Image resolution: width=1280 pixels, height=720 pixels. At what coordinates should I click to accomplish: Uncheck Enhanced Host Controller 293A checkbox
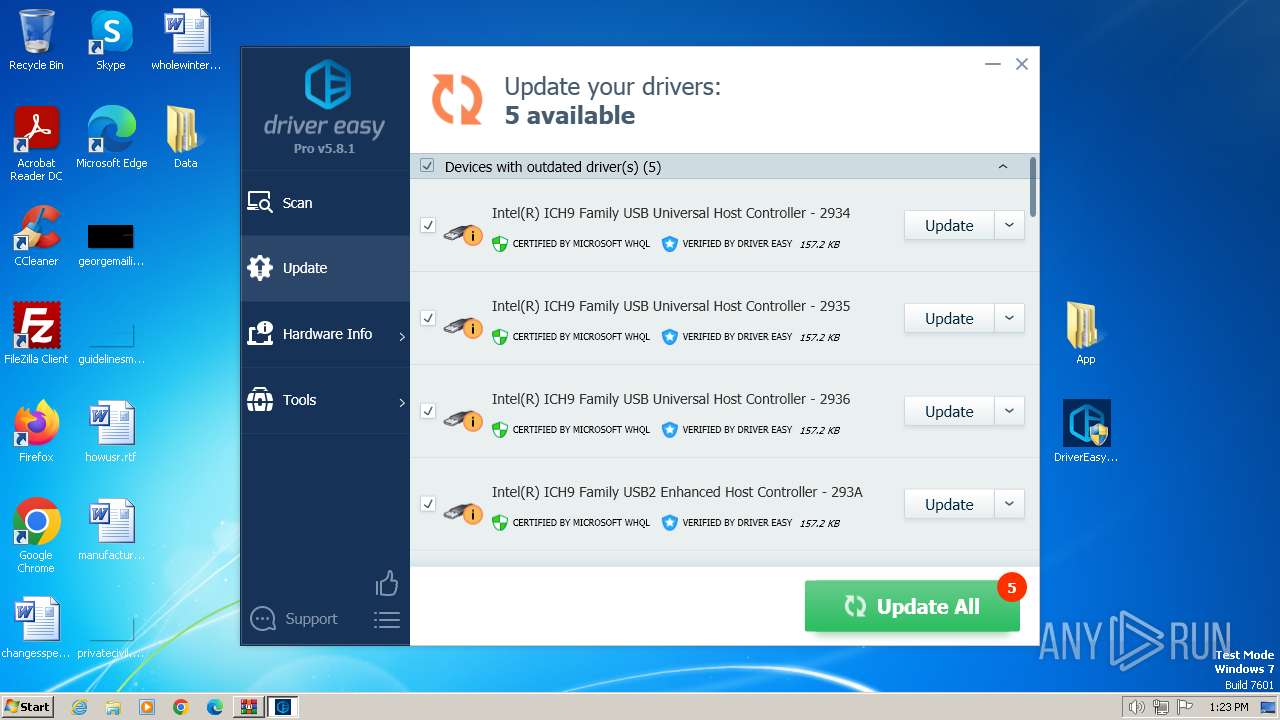(428, 505)
